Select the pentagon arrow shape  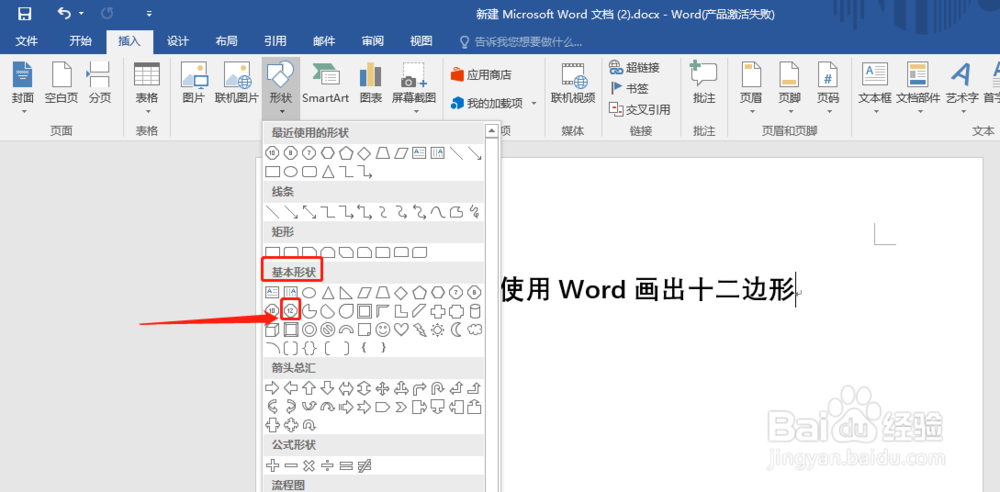click(383, 406)
